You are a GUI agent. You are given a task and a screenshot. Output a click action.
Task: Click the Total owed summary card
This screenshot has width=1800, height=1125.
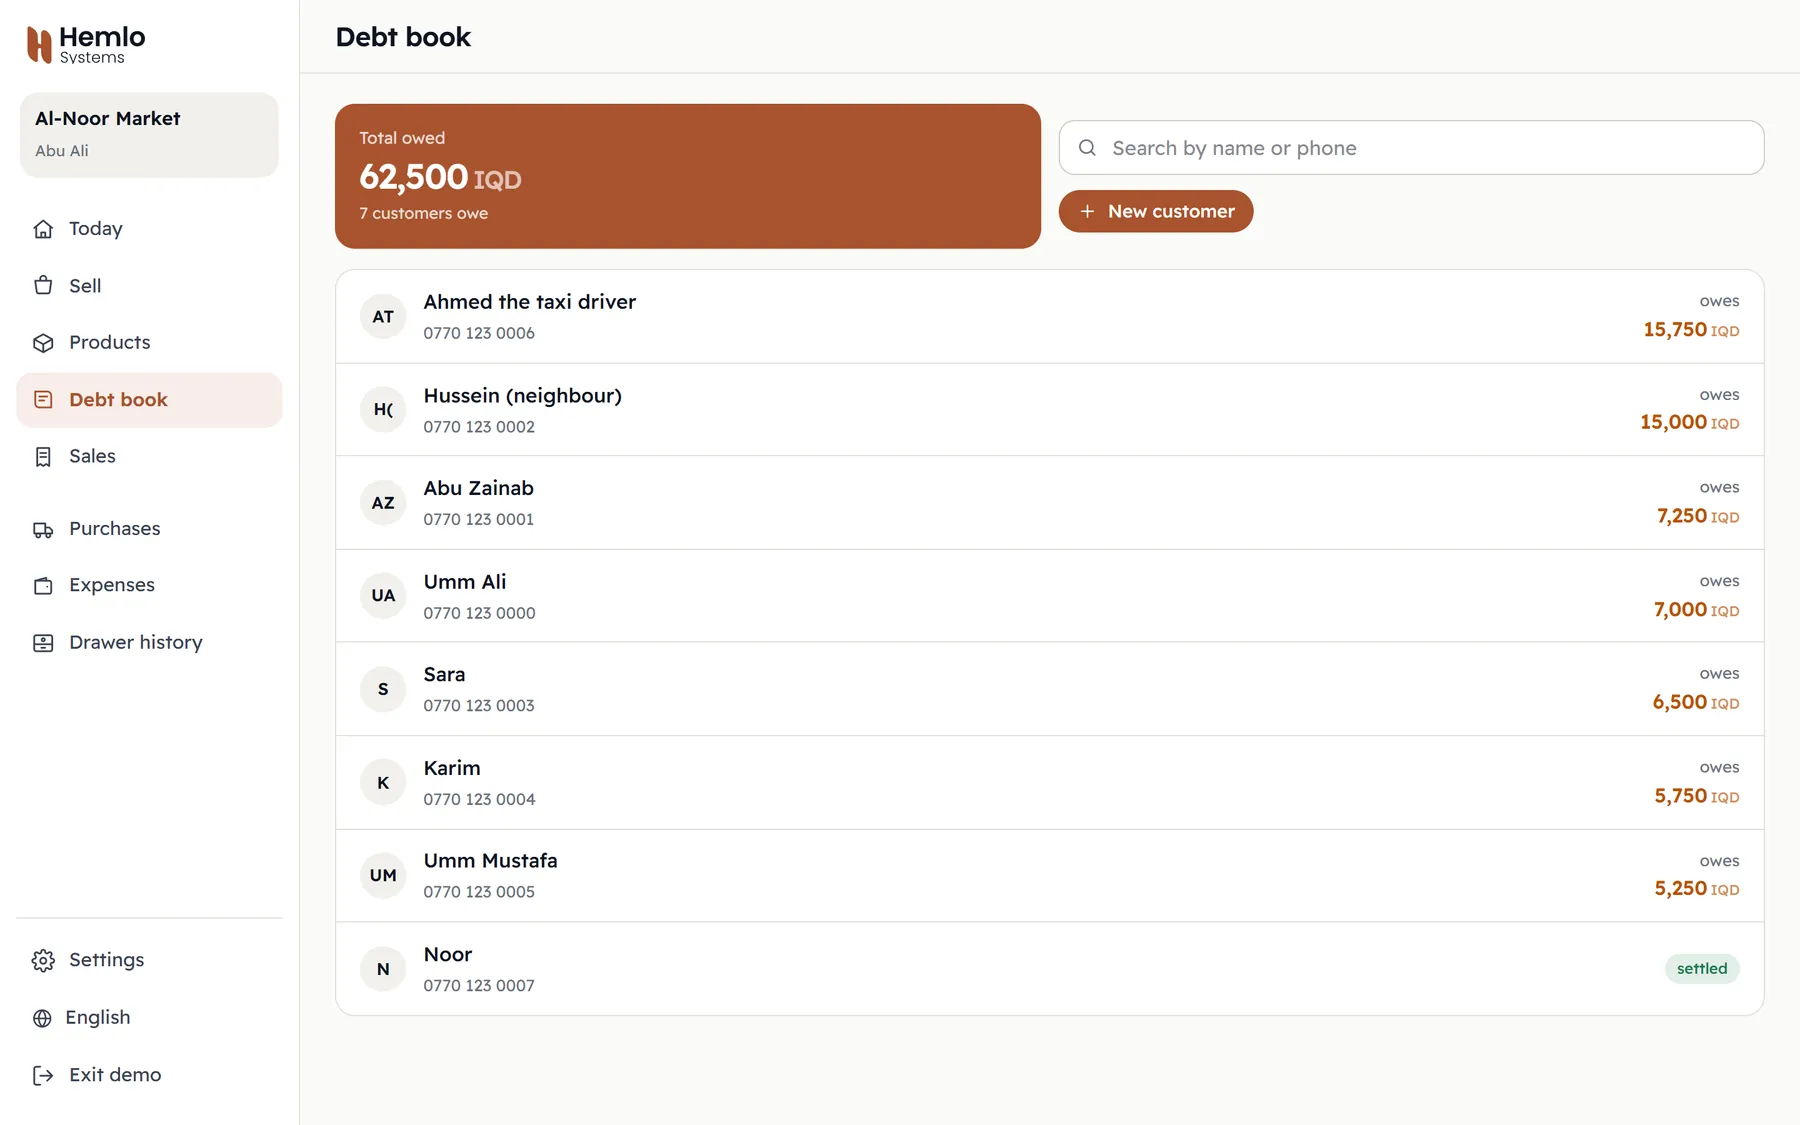pos(687,176)
